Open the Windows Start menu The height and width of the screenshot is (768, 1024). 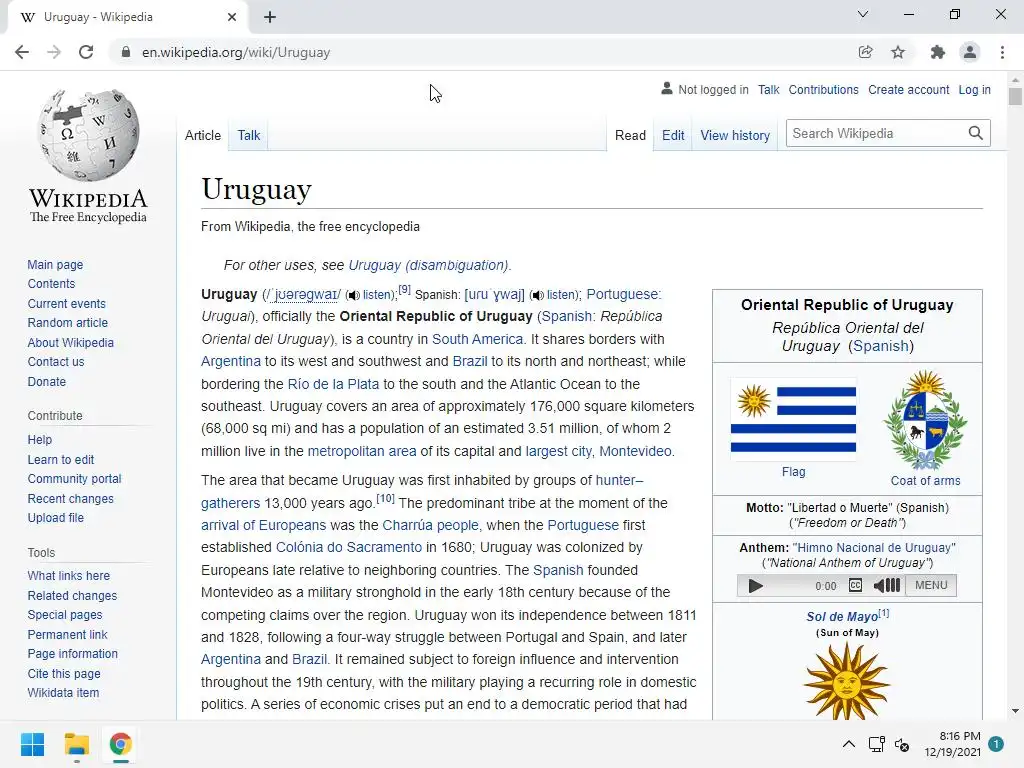pos(32,744)
